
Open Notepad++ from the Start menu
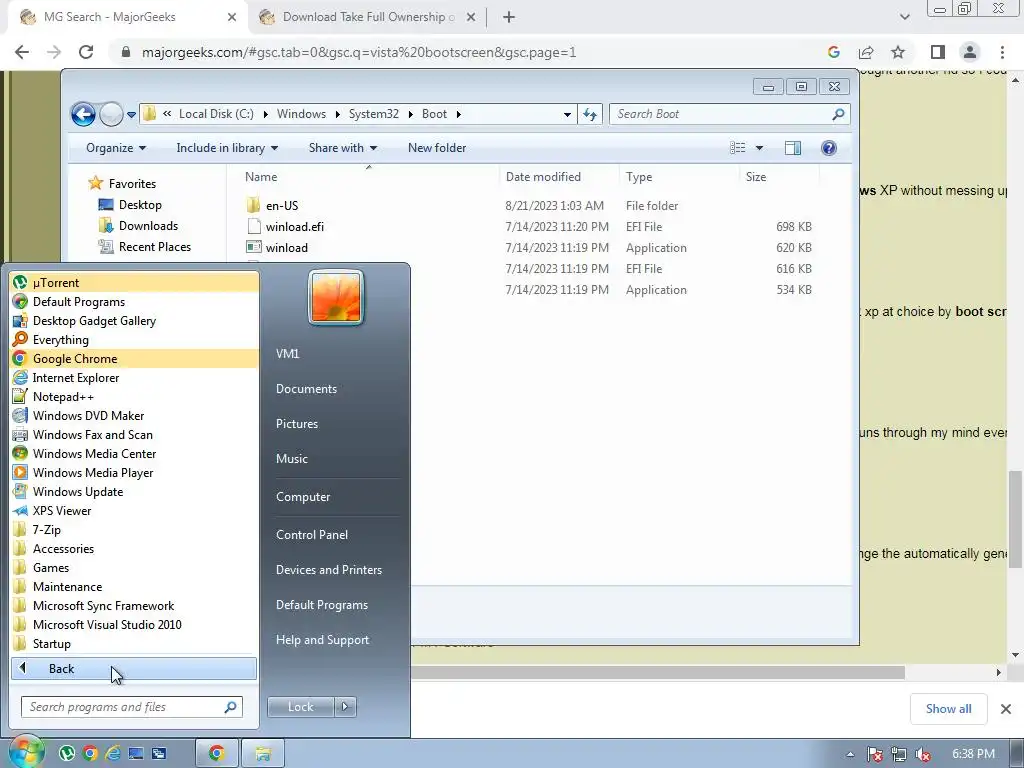tap(135, 396)
